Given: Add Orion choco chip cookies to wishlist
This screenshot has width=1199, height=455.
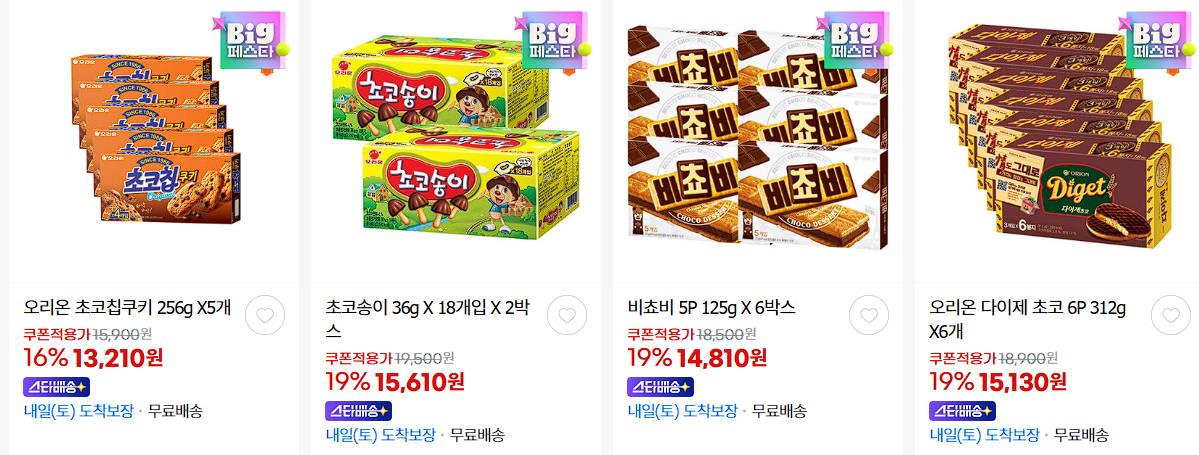Looking at the screenshot, I should [x=265, y=315].
